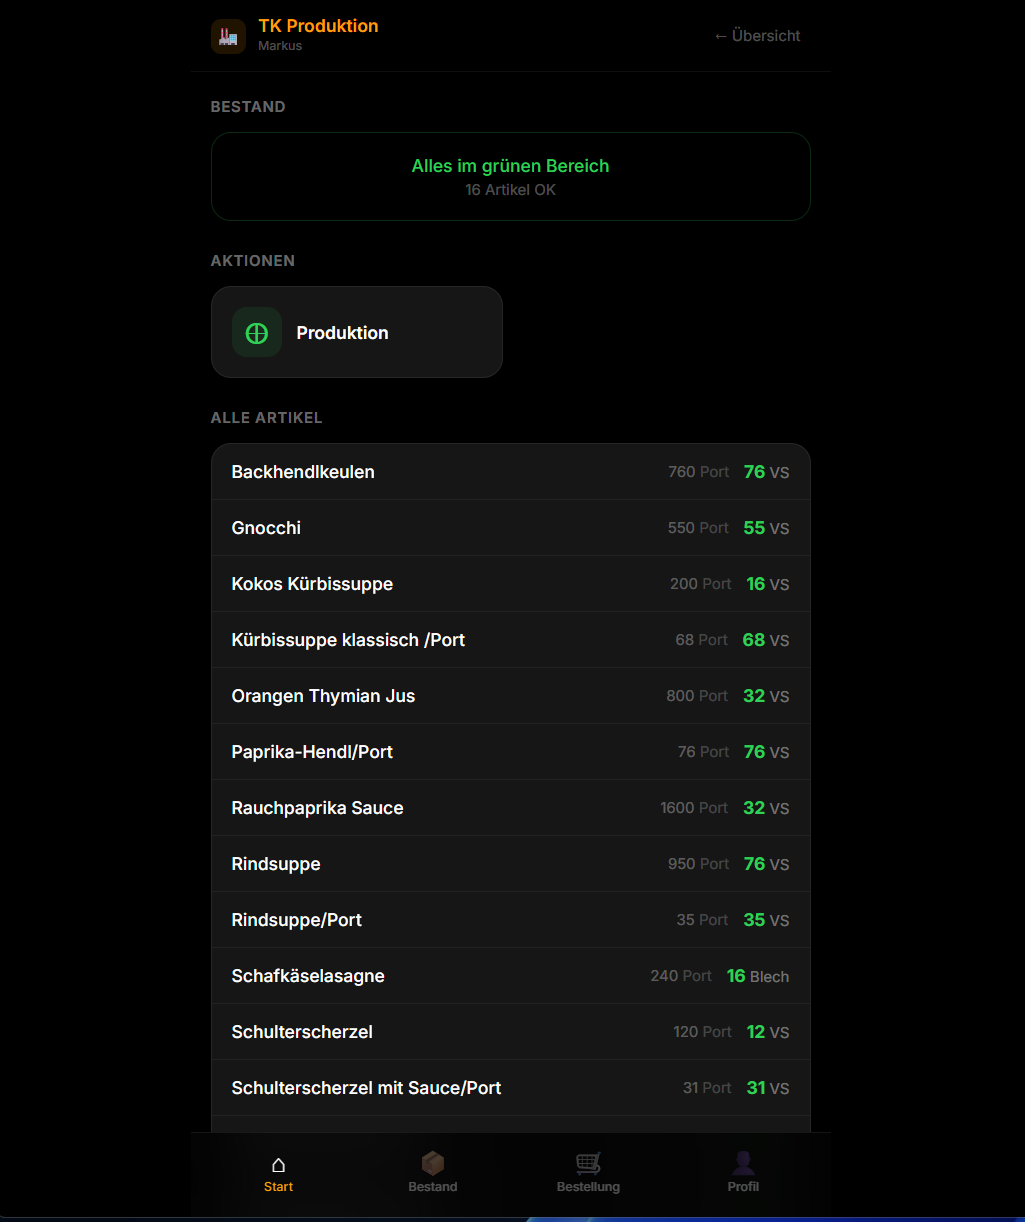Open the Produktion action card

tap(356, 333)
